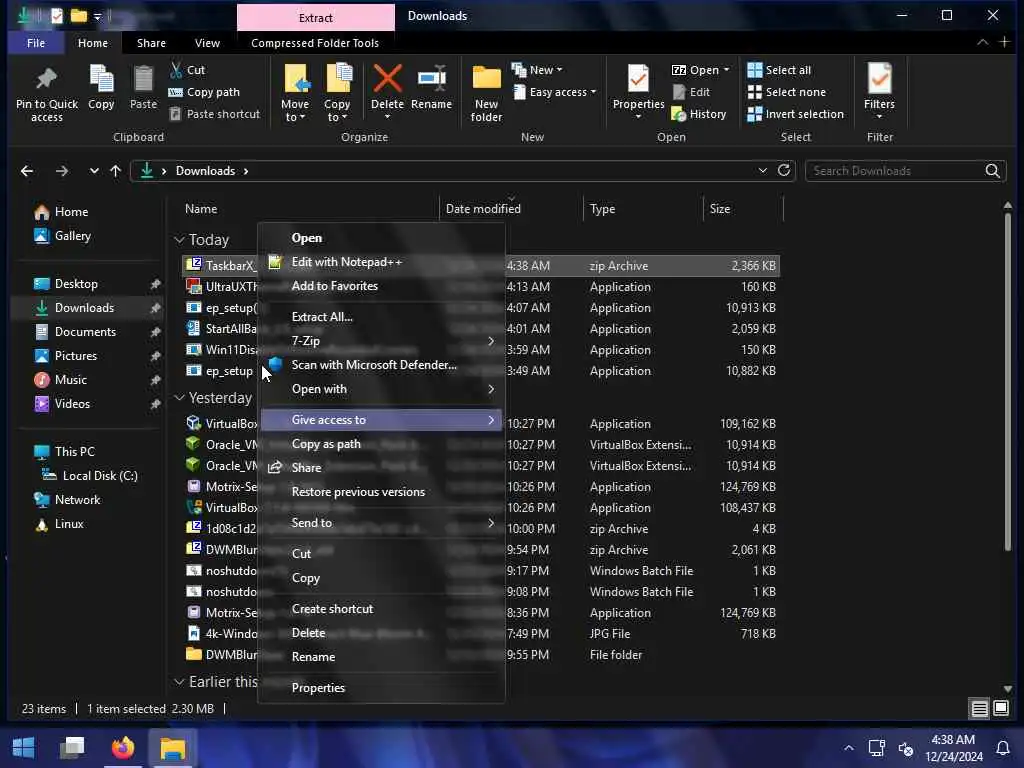The height and width of the screenshot is (768, 1024).
Task: Open the Move to dropdown
Action: 295,110
